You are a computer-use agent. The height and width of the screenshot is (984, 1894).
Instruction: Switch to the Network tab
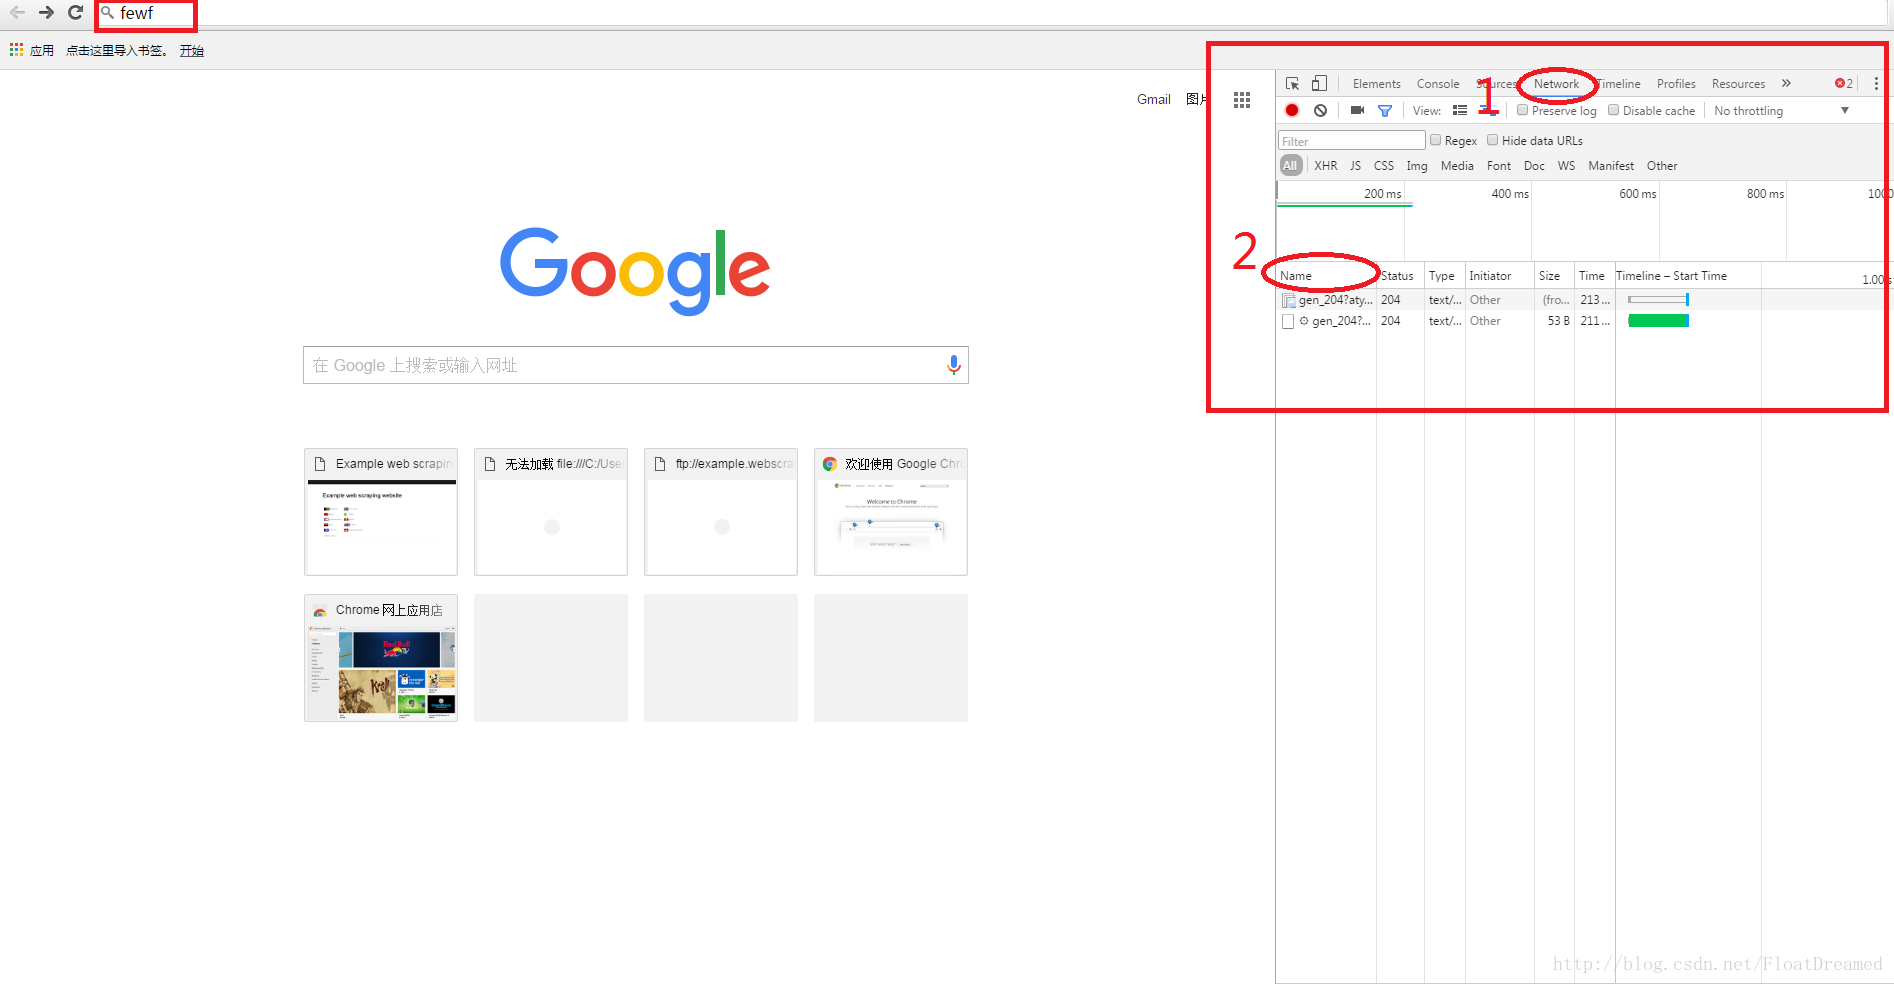pos(1556,84)
